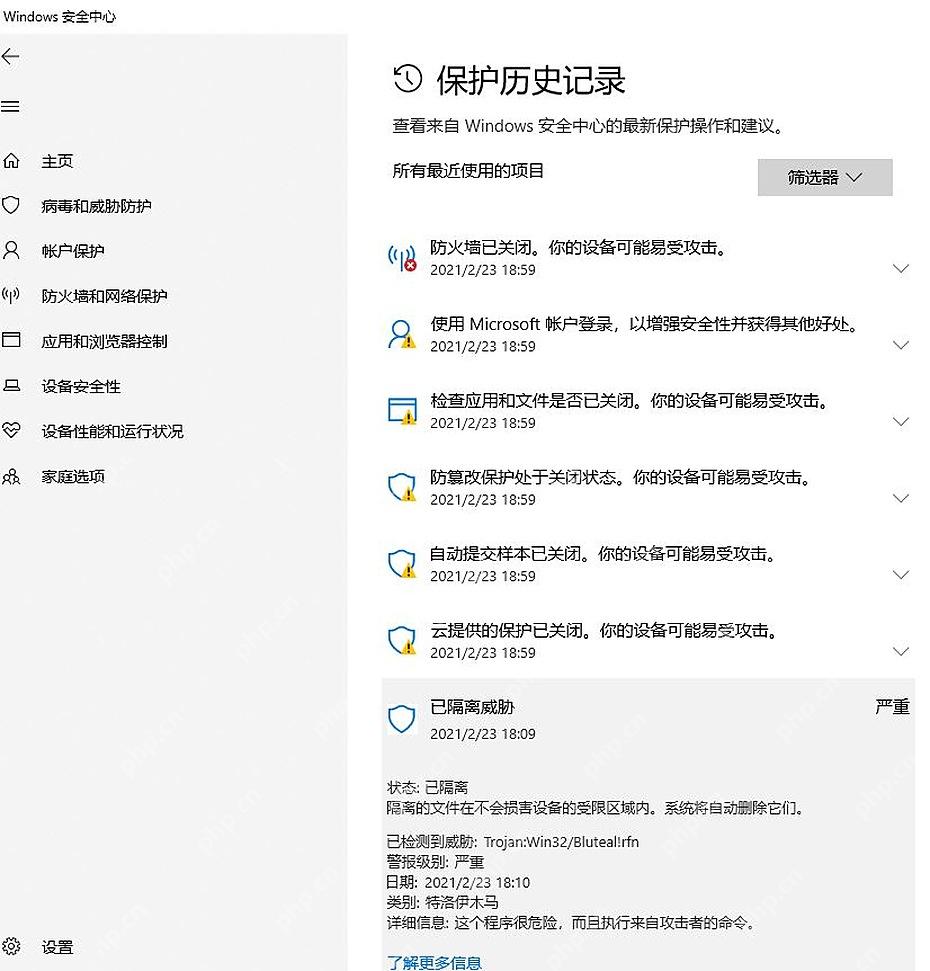Click the firewall off alert icon

[402, 258]
